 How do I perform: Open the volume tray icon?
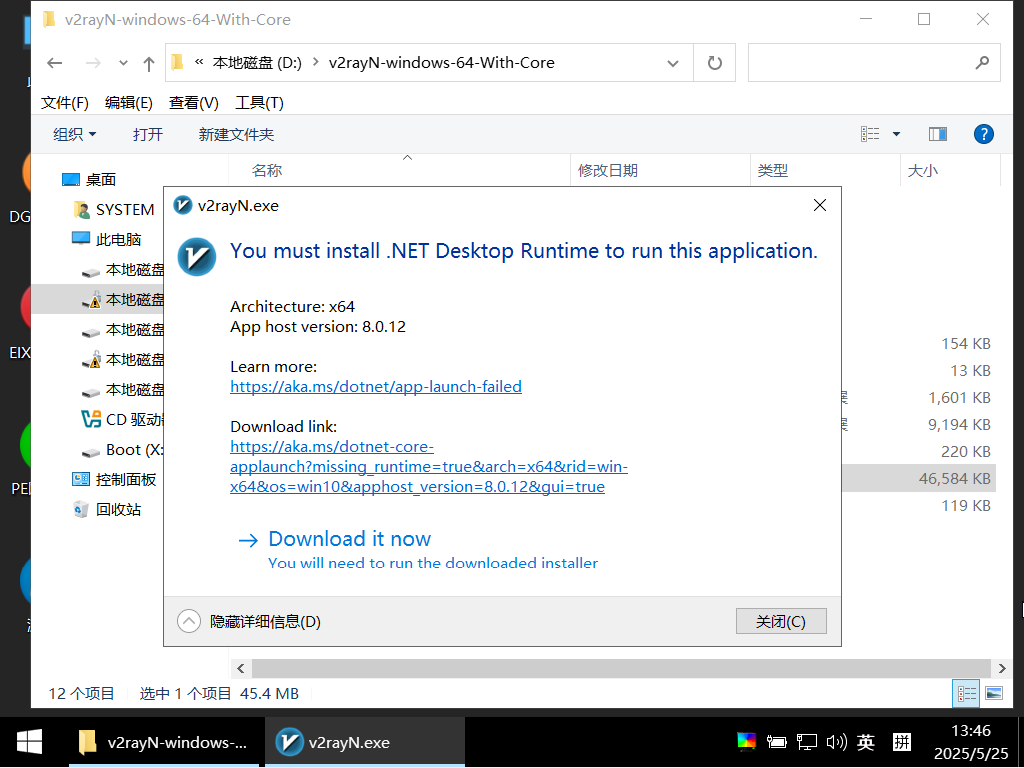[837, 742]
